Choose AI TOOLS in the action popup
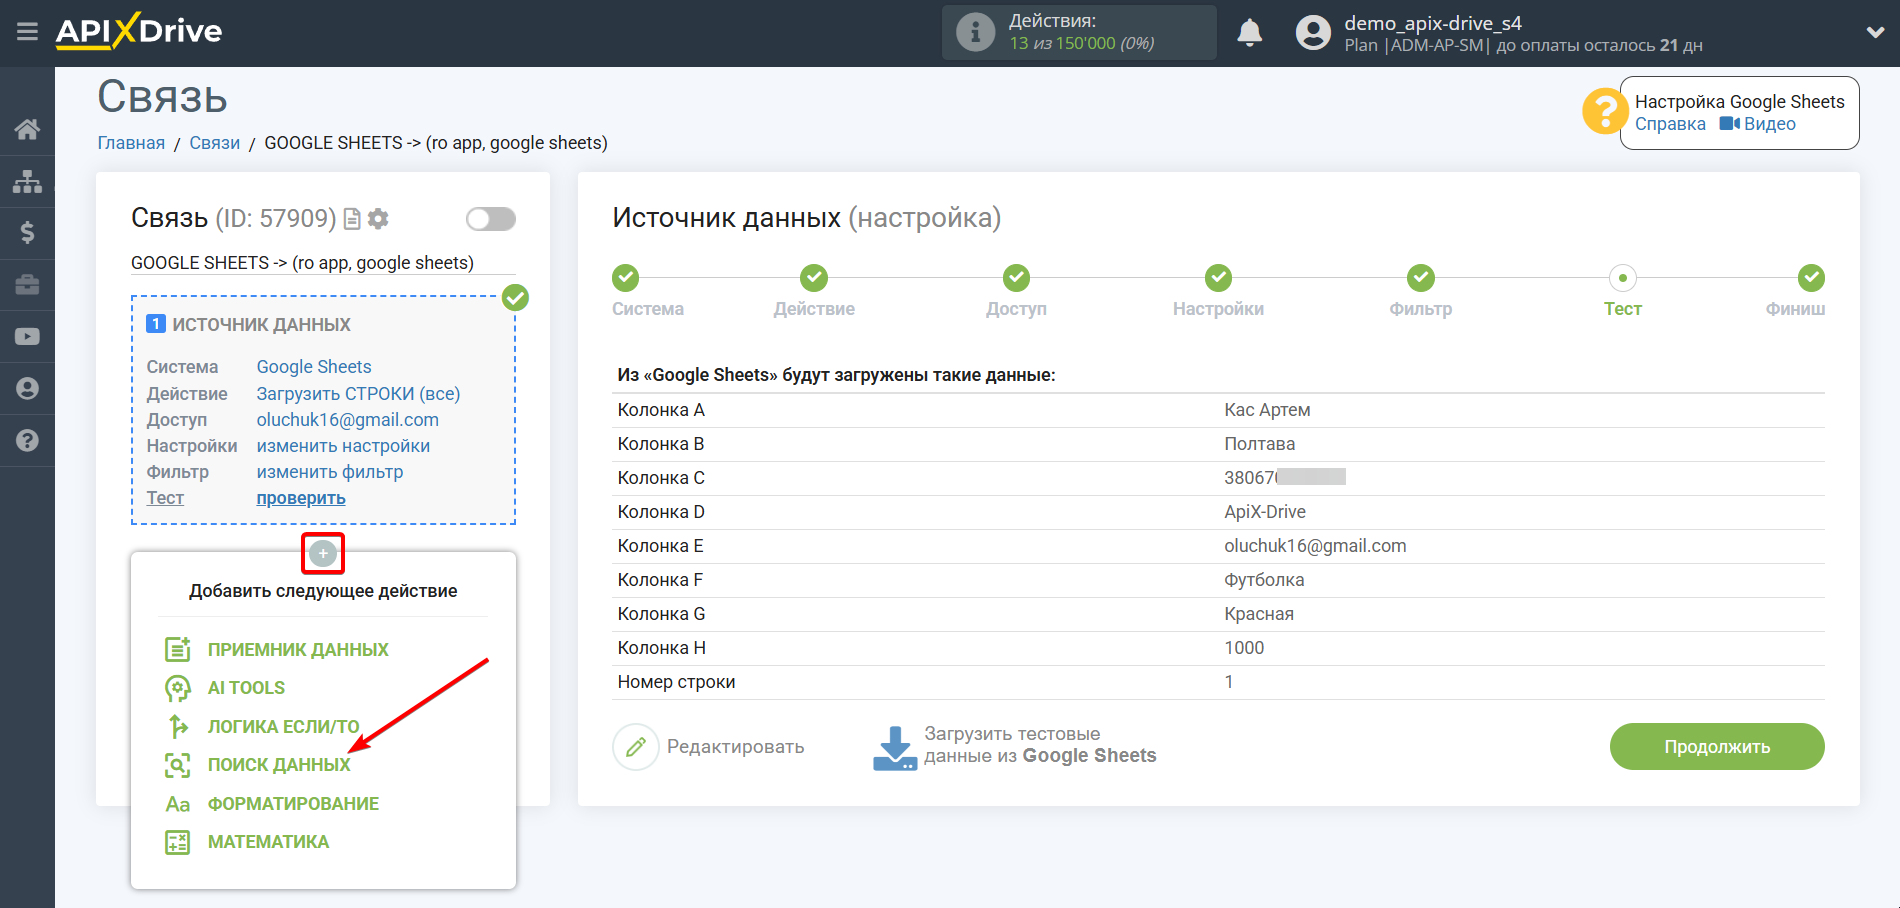The height and width of the screenshot is (908, 1900). point(245,687)
